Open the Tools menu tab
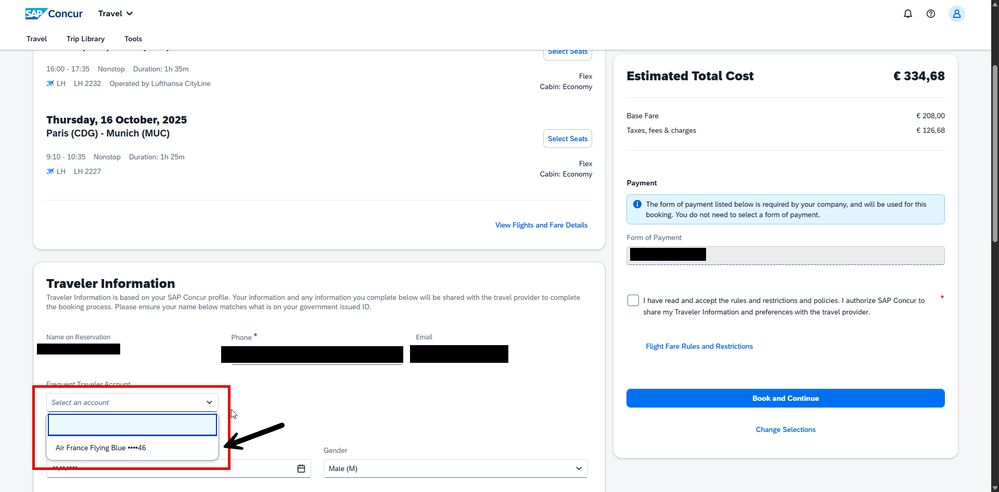This screenshot has height=492, width=999. (x=133, y=39)
